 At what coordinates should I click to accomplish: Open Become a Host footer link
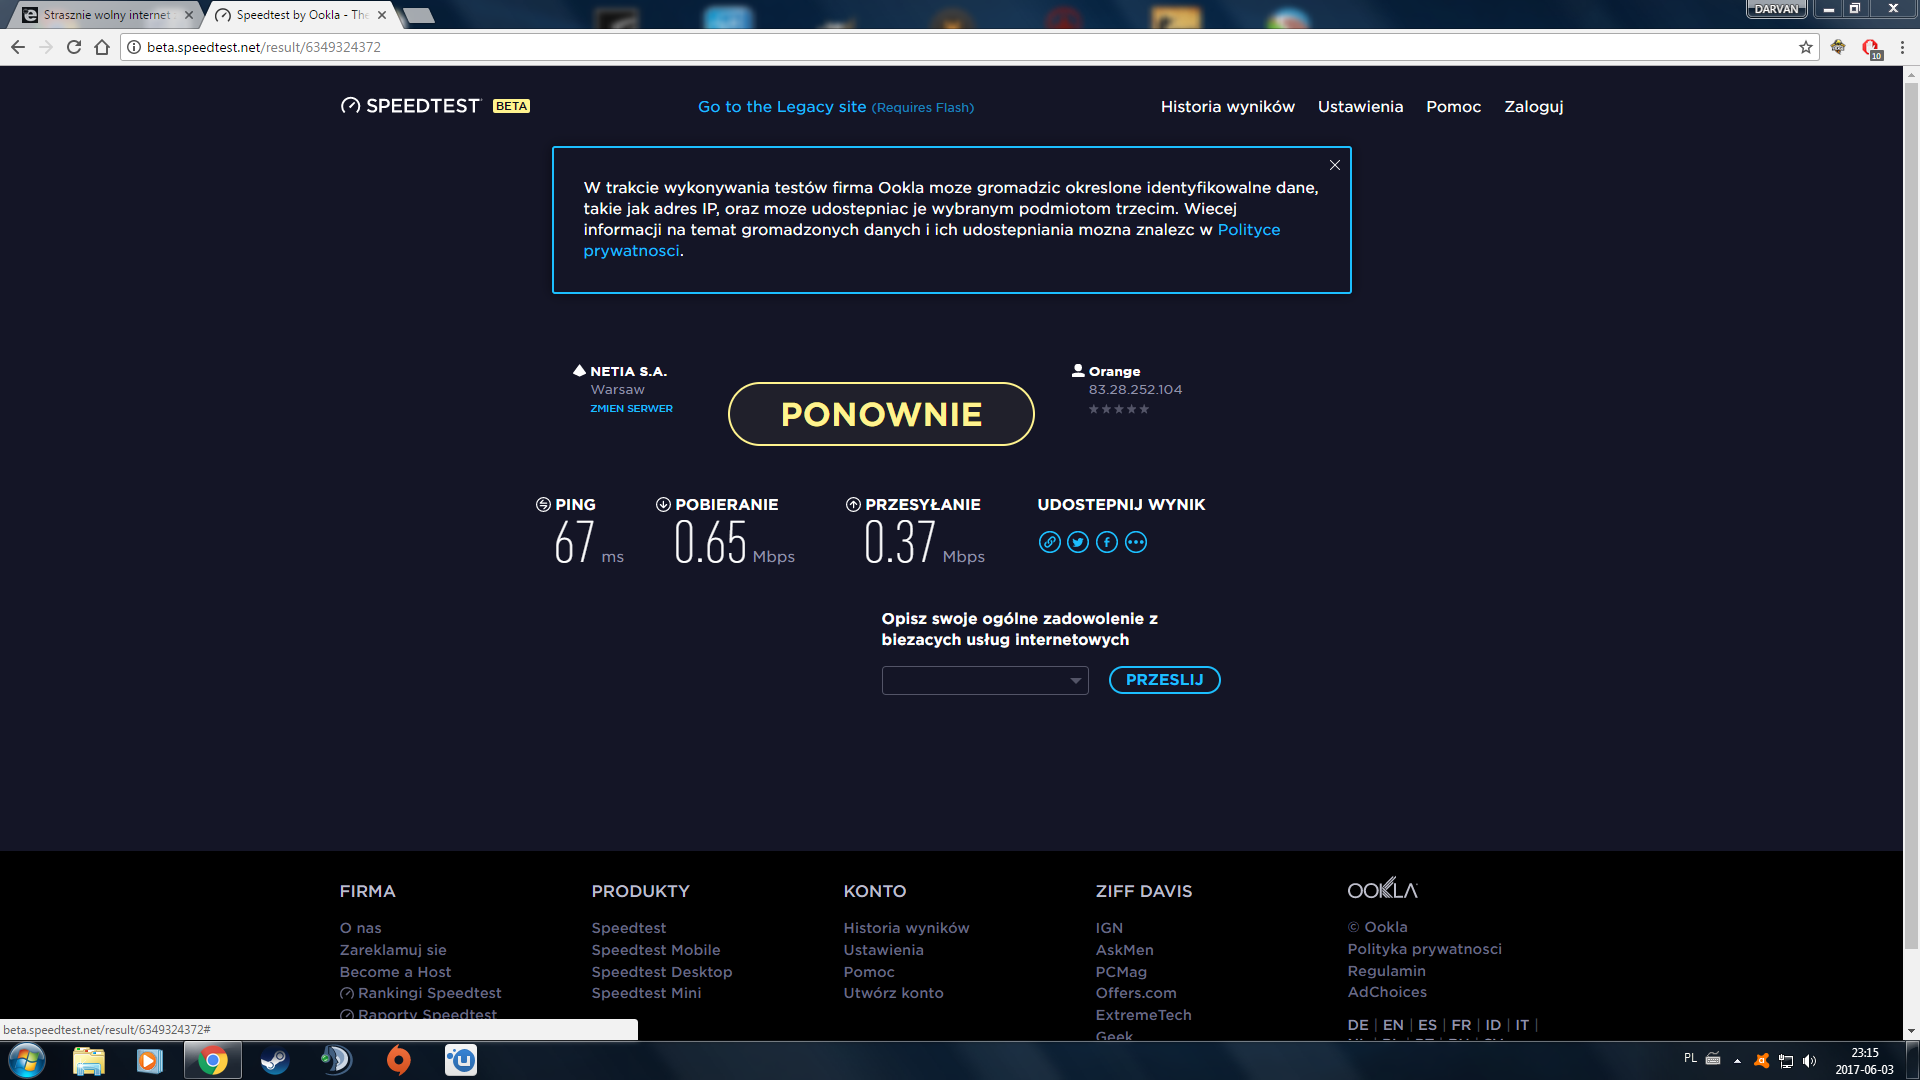395,972
